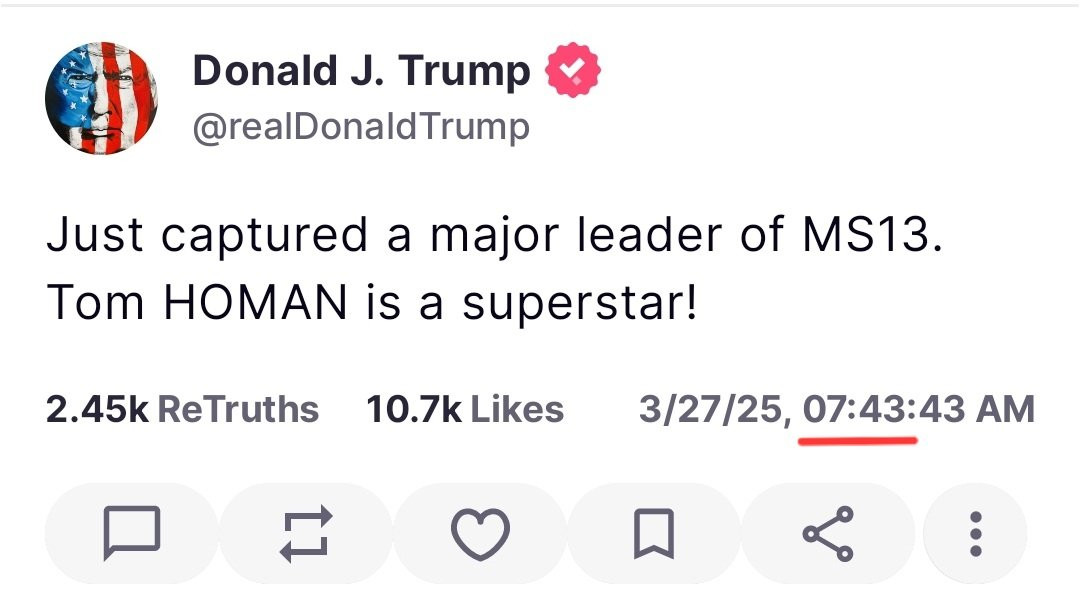Screen dimensions: 1080x614
Task: Click the 3/27/25 post date
Action: tap(714, 409)
